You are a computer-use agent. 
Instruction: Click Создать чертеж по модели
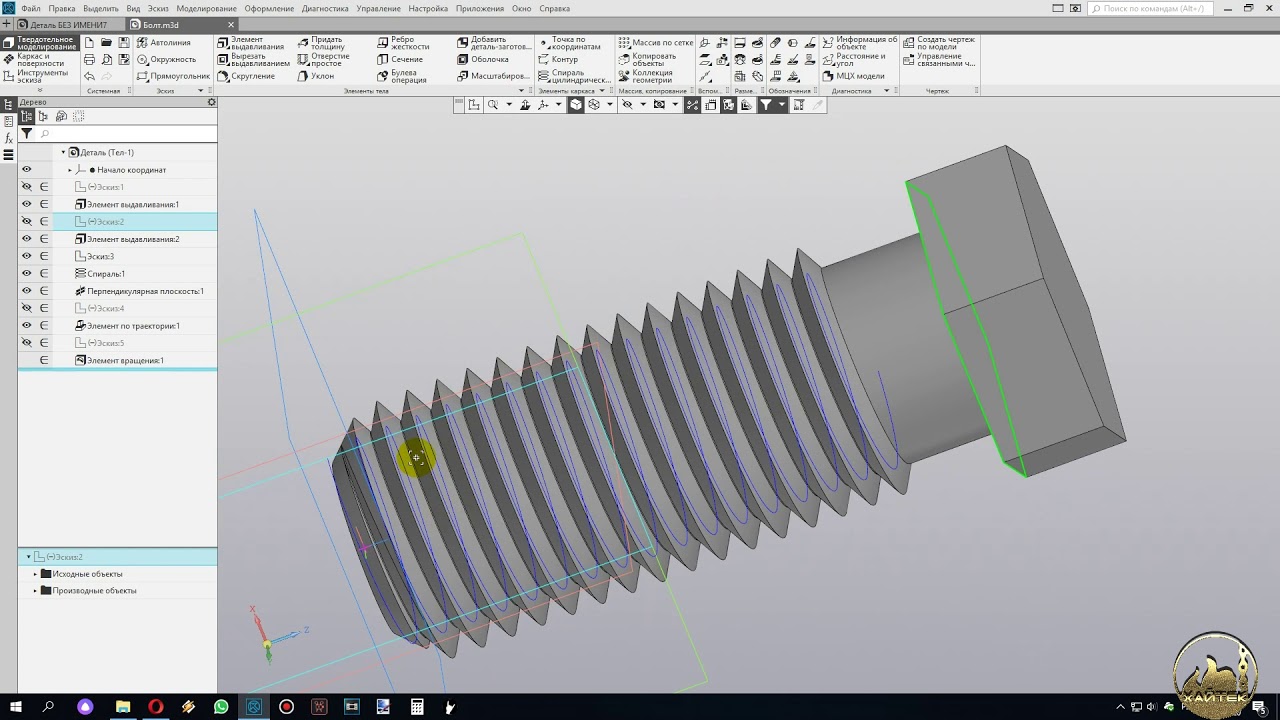pyautogui.click(x=939, y=43)
